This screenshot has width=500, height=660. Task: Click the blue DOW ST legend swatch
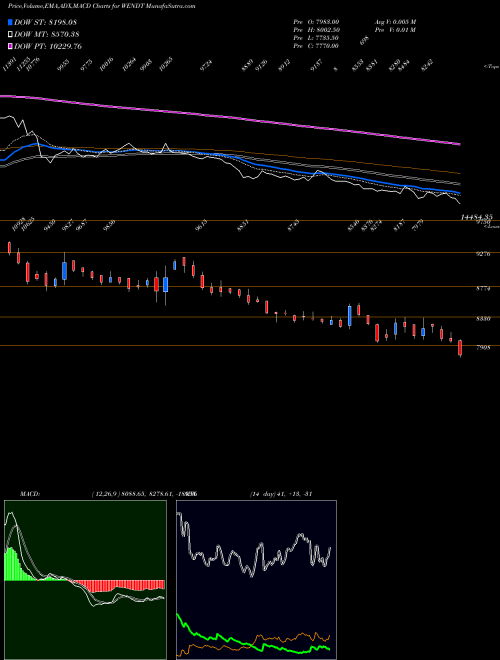point(10,22)
